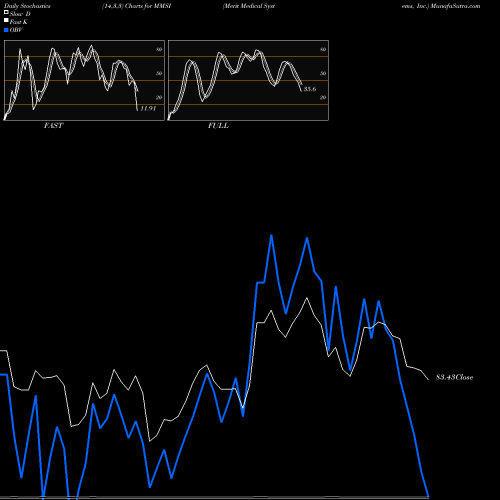Image resolution: width=500 pixels, height=500 pixels.
Task: Click the 80 level label in FAST chart
Action: pos(159,50)
